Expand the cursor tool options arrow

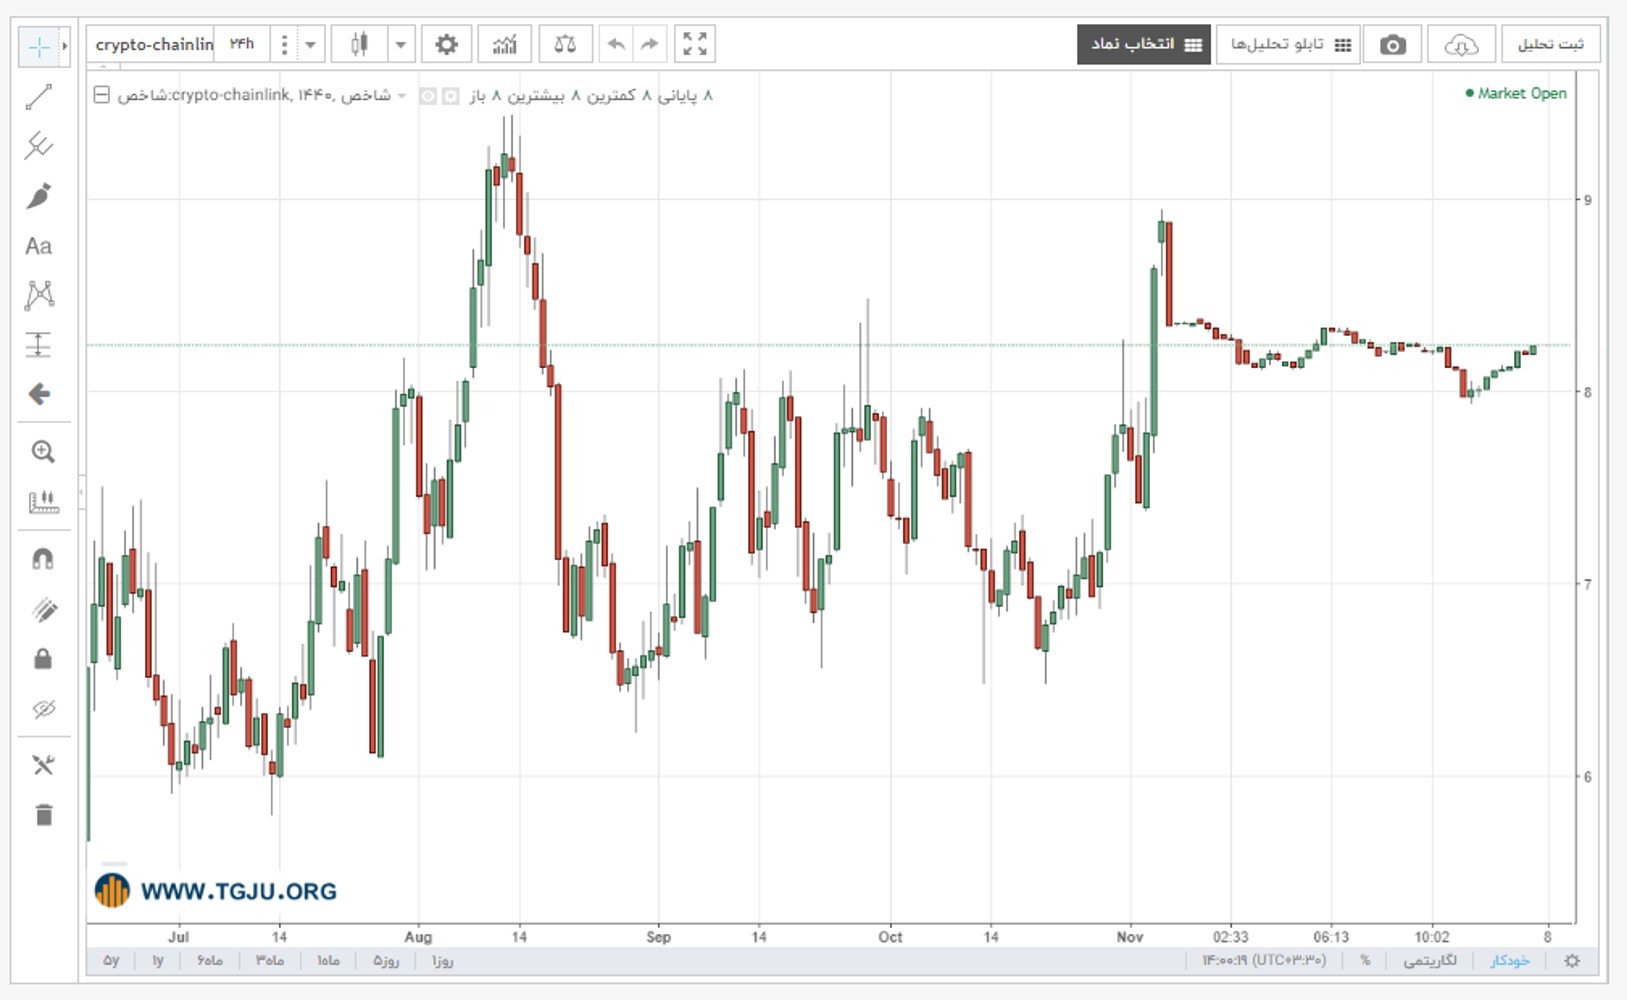[64, 46]
